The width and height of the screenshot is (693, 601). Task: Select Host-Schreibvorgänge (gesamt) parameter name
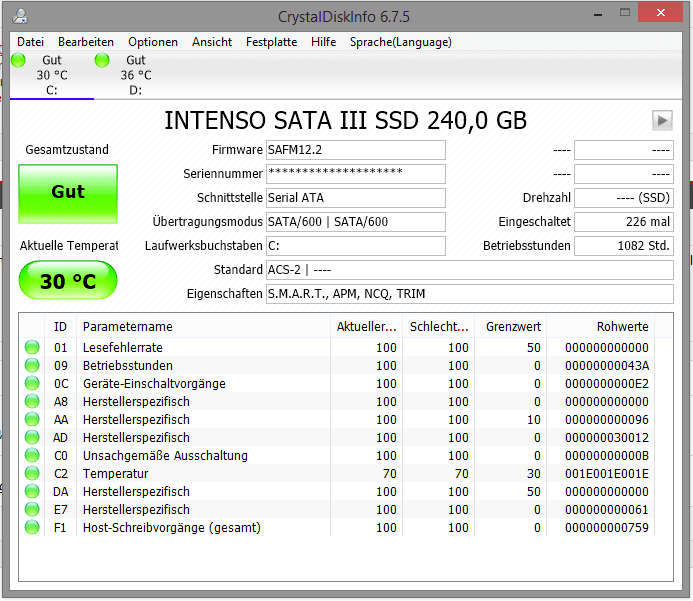(x=172, y=528)
